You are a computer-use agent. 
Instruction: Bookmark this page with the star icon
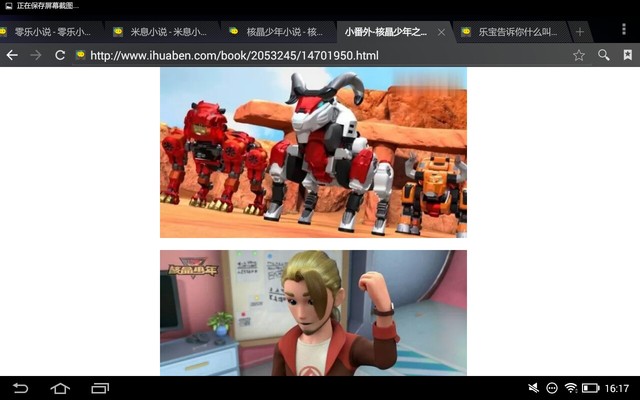579,55
